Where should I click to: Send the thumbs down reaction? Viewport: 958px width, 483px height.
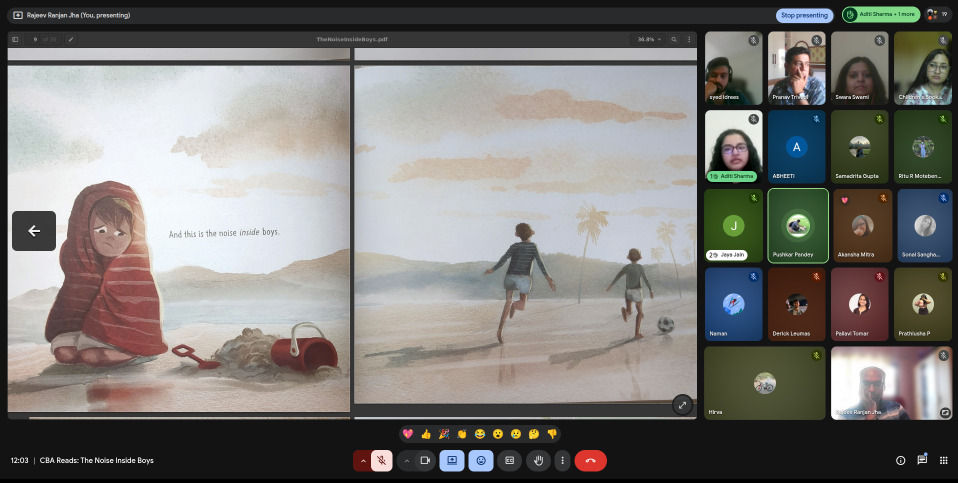[x=552, y=434]
